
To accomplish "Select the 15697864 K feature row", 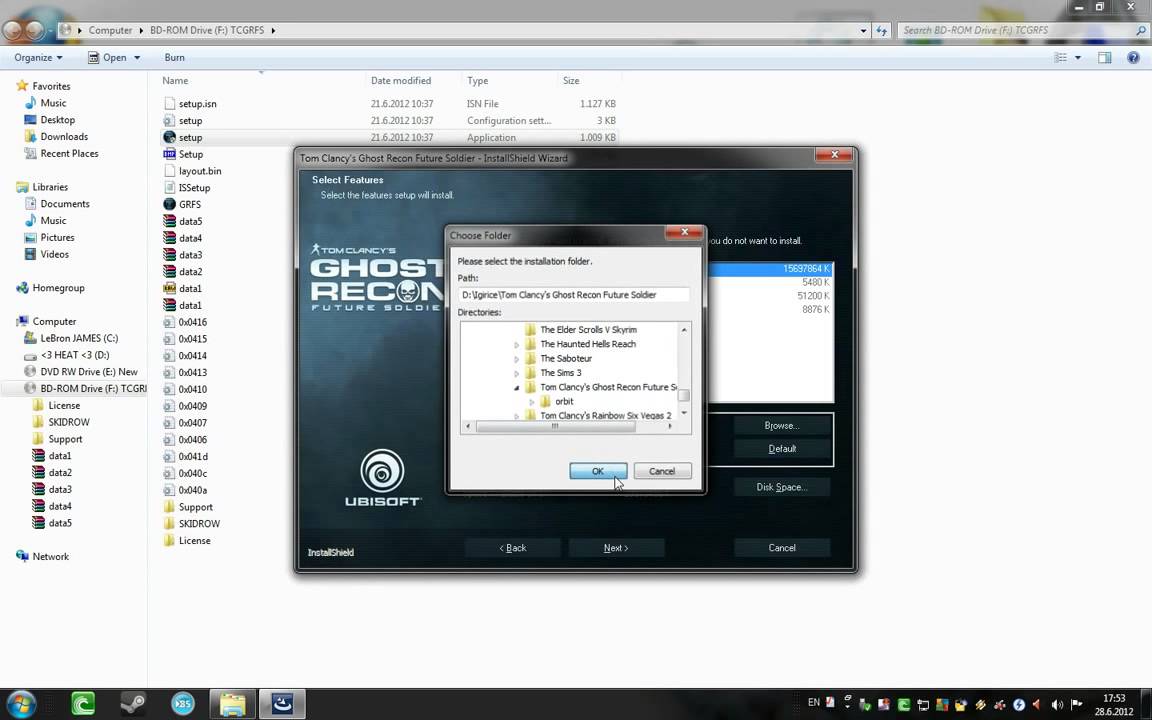I will [769, 269].
